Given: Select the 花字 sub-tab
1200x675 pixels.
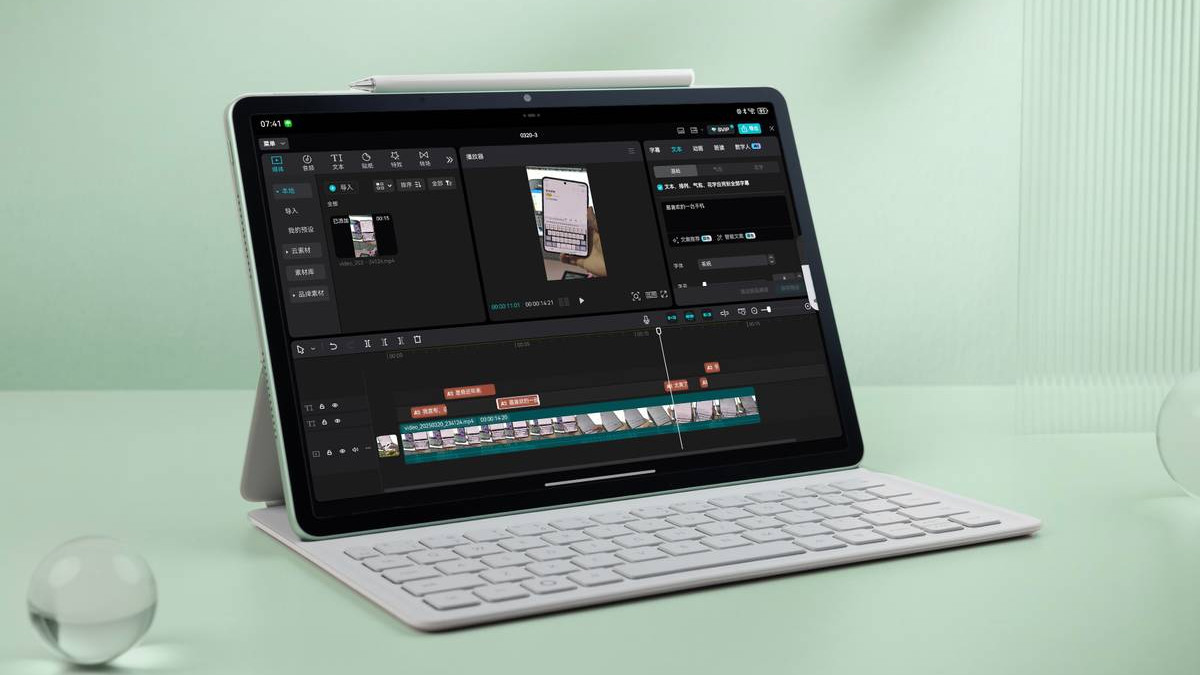Looking at the screenshot, I should [x=758, y=168].
